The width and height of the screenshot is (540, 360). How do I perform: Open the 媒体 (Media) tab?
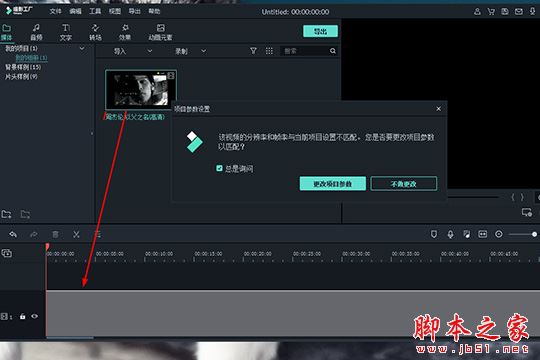click(x=7, y=32)
